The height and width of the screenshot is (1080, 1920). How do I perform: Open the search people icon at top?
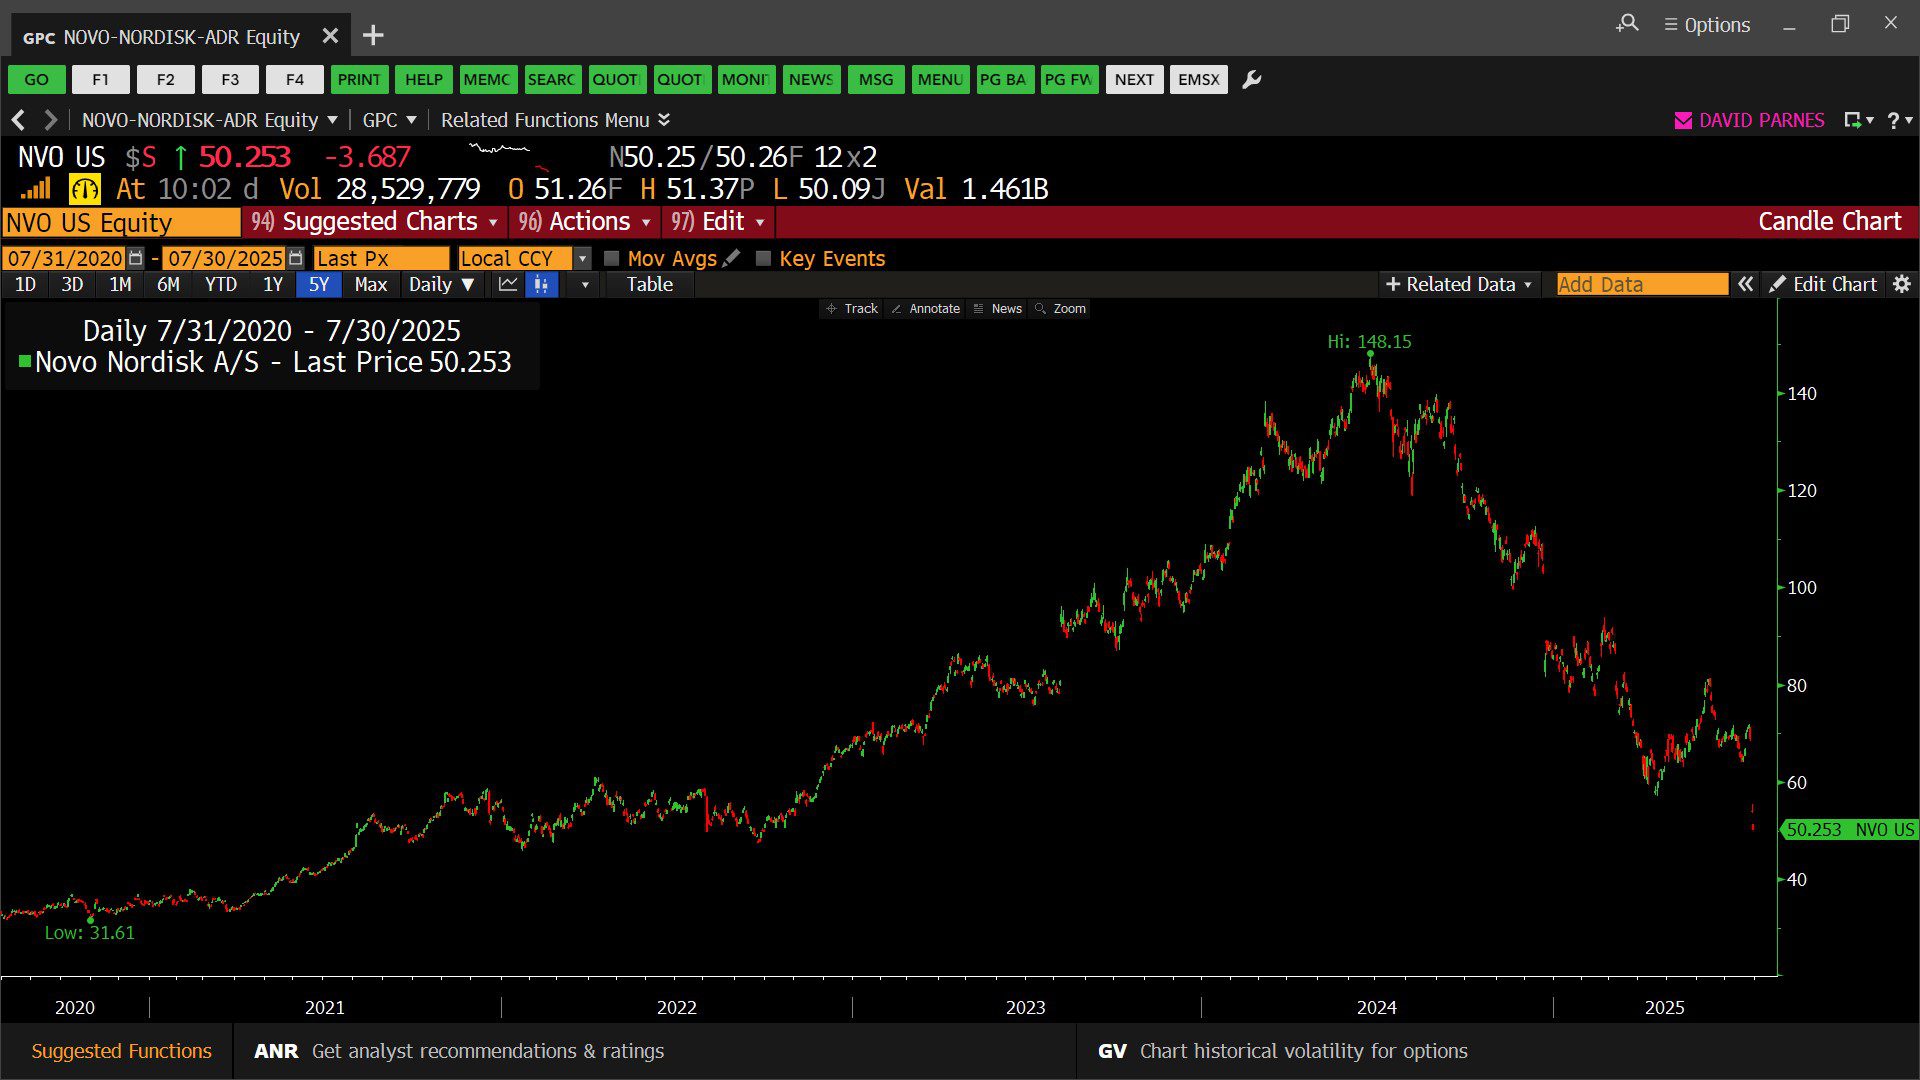(1627, 23)
